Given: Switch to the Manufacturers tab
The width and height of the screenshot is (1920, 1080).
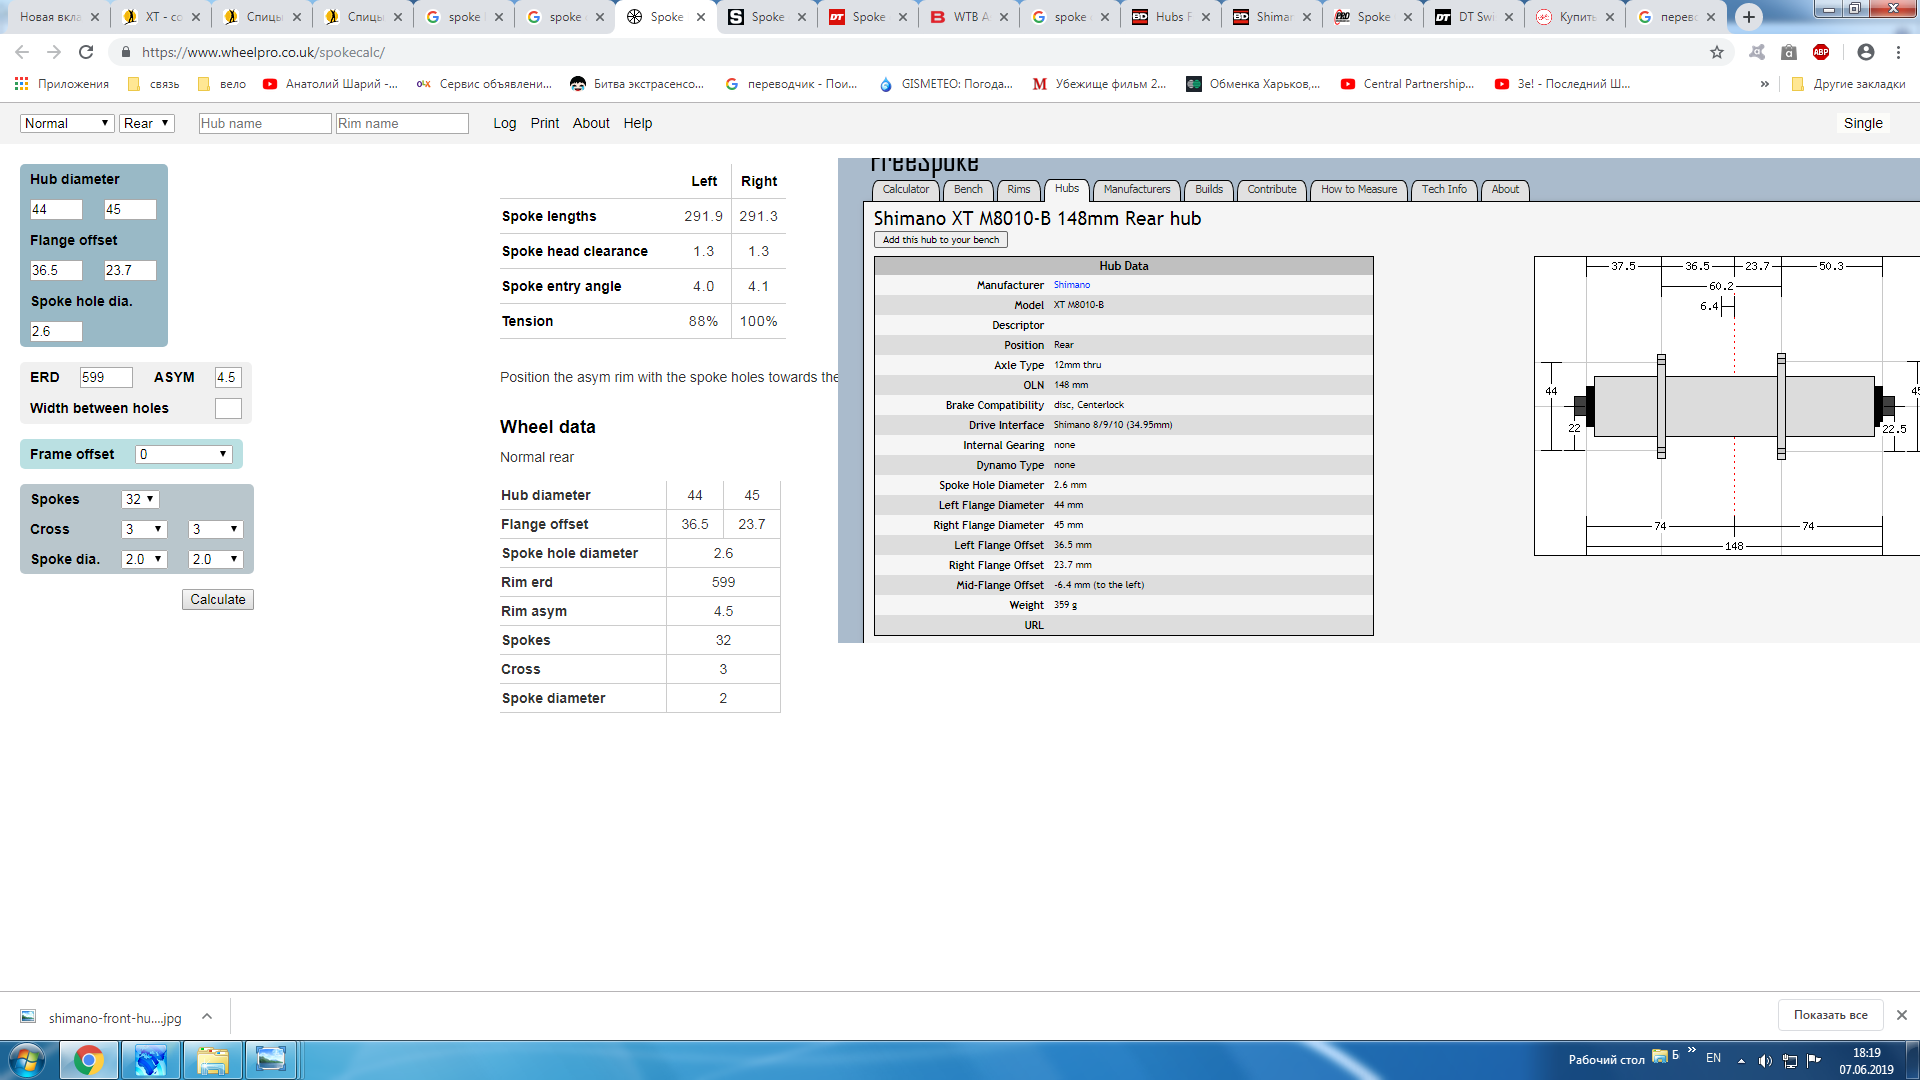Looking at the screenshot, I should tap(1136, 189).
